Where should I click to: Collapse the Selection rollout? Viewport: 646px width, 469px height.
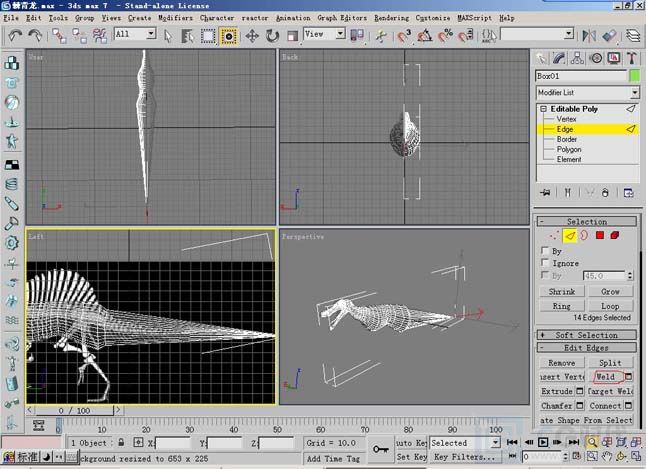pyautogui.click(x=587, y=221)
